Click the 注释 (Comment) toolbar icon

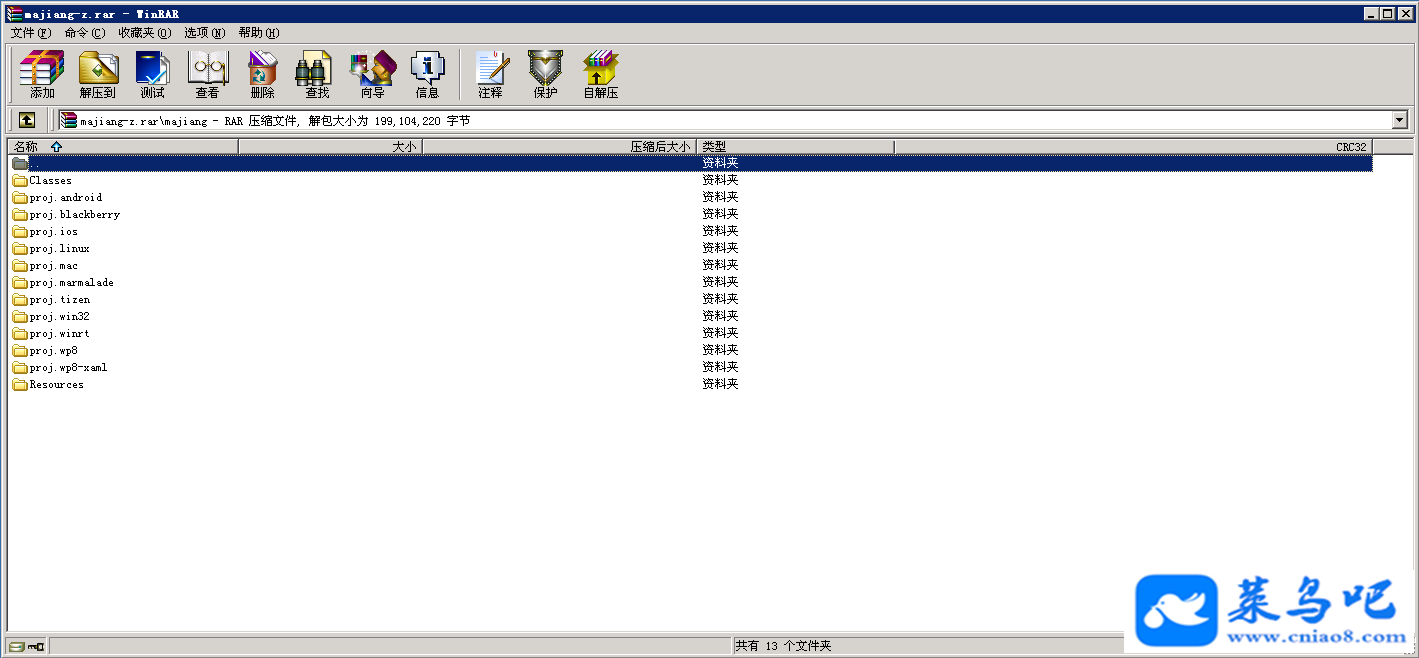pyautogui.click(x=491, y=75)
